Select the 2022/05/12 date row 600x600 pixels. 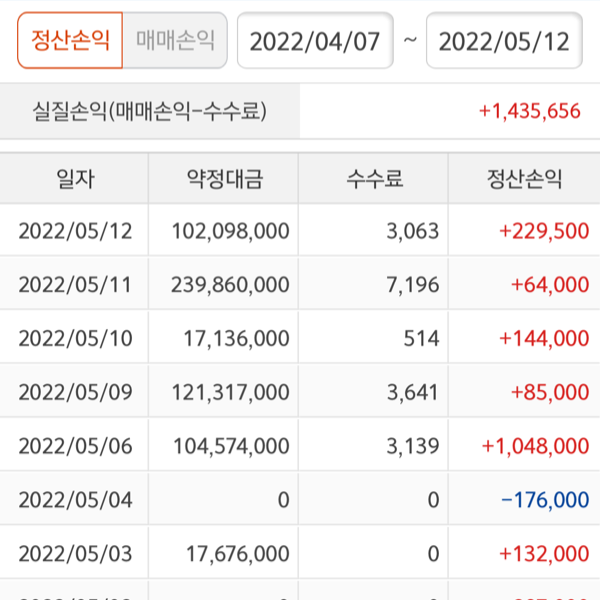75,231
